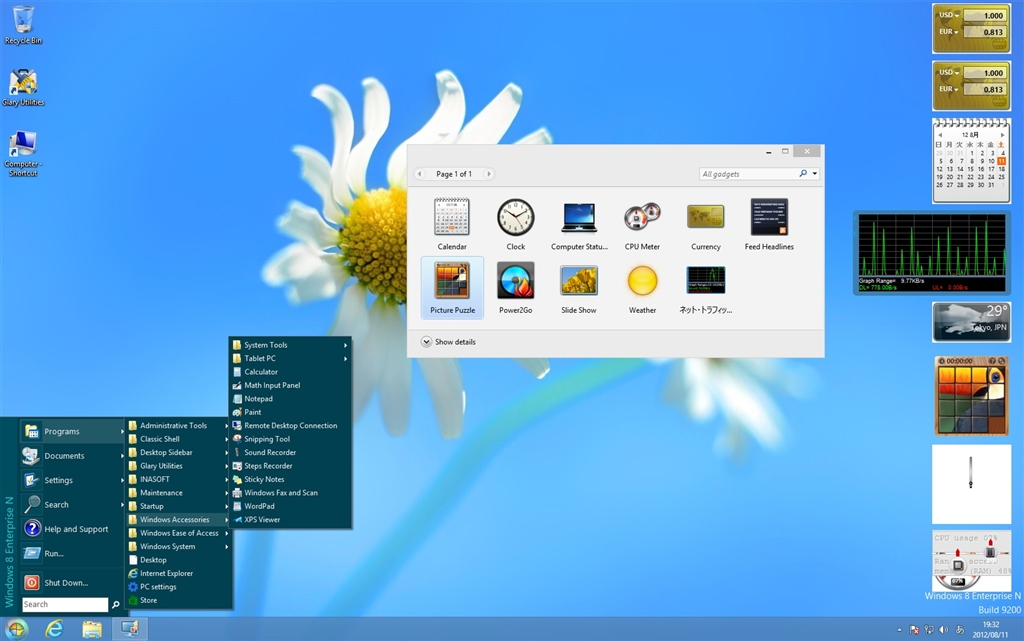1024x641 pixels.
Task: Open the Recycle Bin desktop icon
Action: click(23, 21)
